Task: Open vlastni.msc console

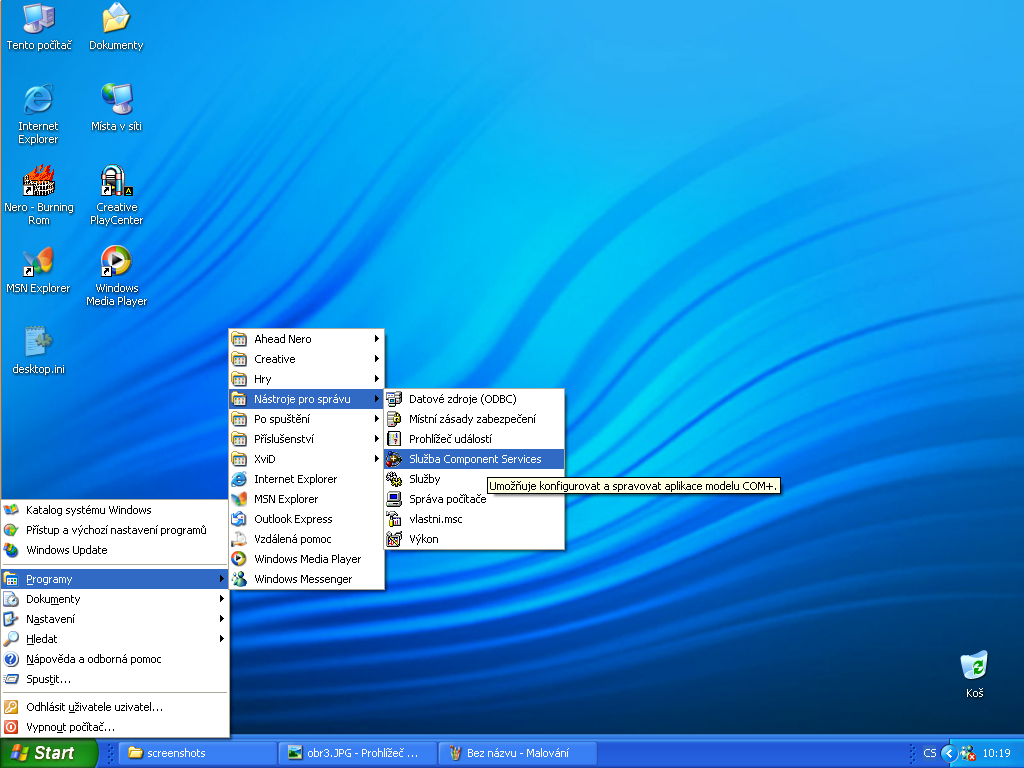Action: click(x=474, y=519)
